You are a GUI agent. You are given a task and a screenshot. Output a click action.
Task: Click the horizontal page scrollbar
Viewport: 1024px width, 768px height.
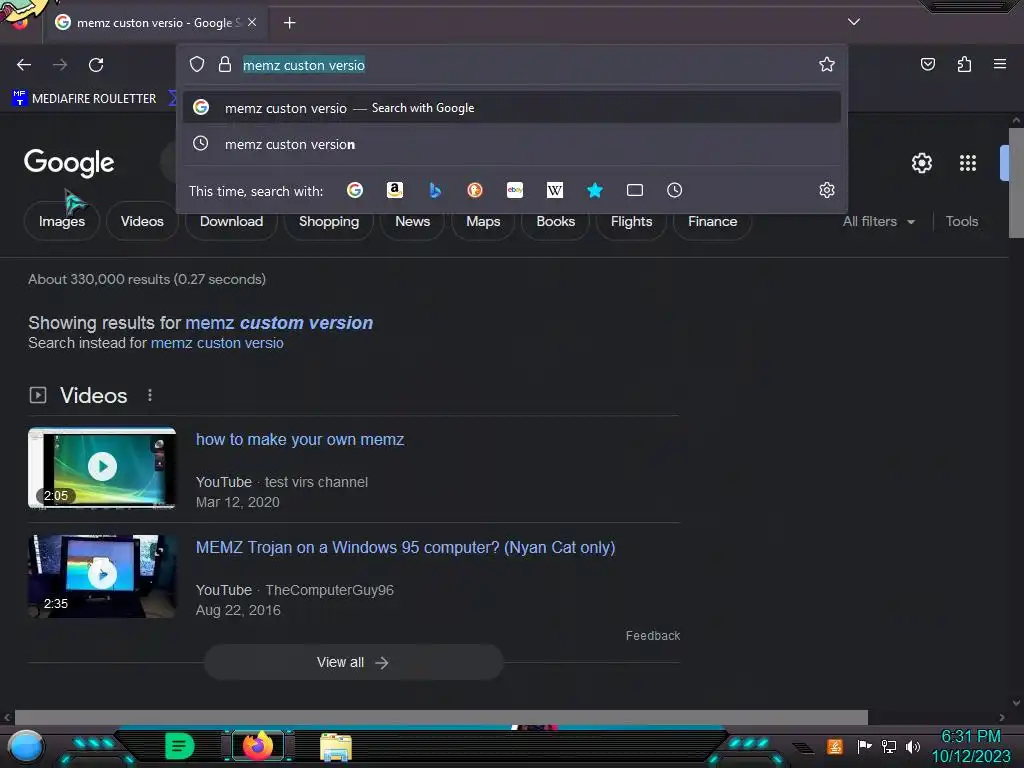[441, 717]
